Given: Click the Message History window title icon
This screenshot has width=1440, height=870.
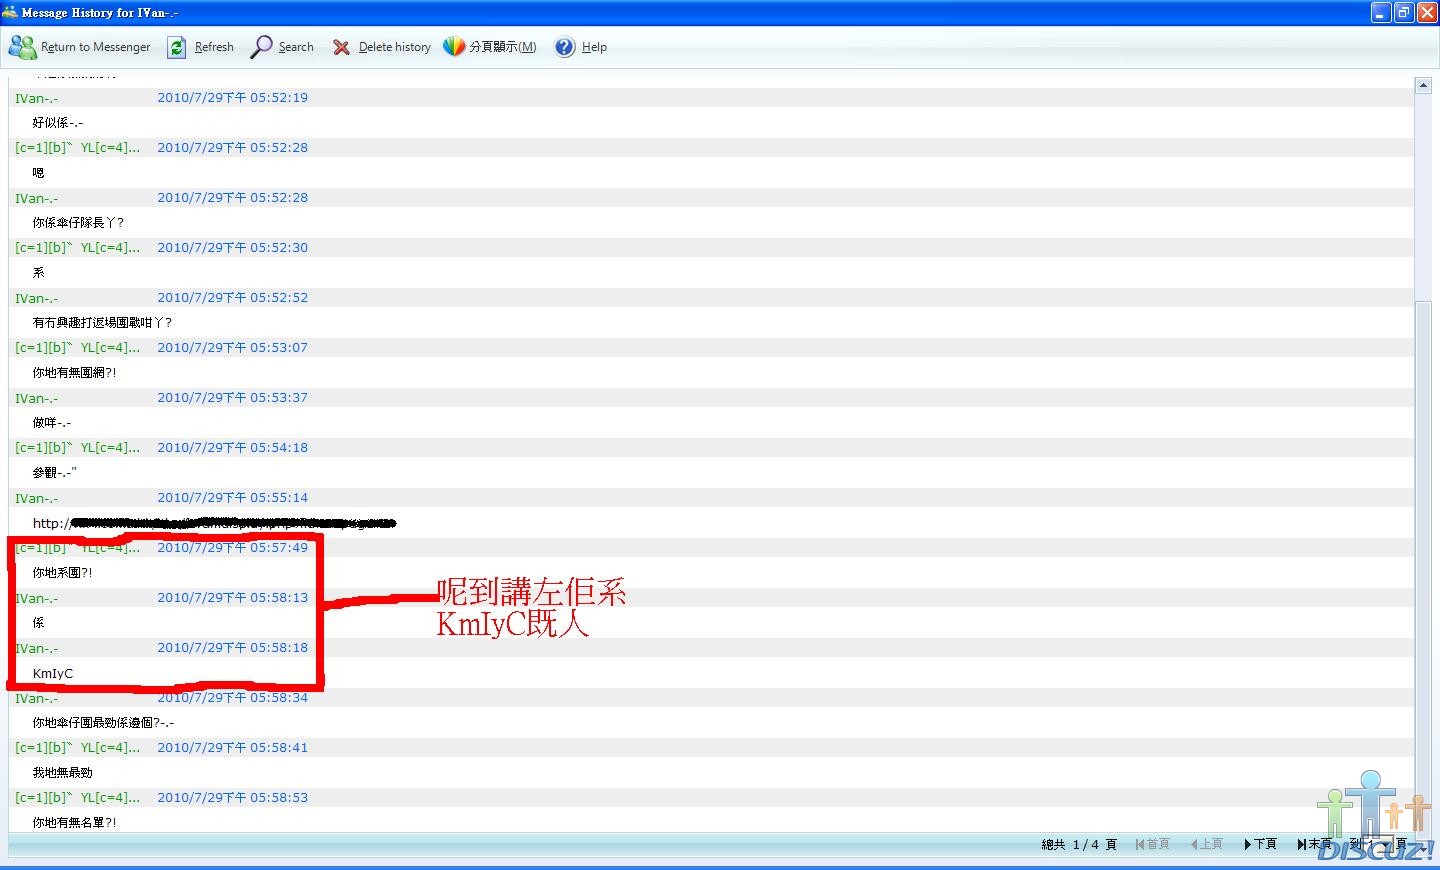Looking at the screenshot, I should [10, 12].
